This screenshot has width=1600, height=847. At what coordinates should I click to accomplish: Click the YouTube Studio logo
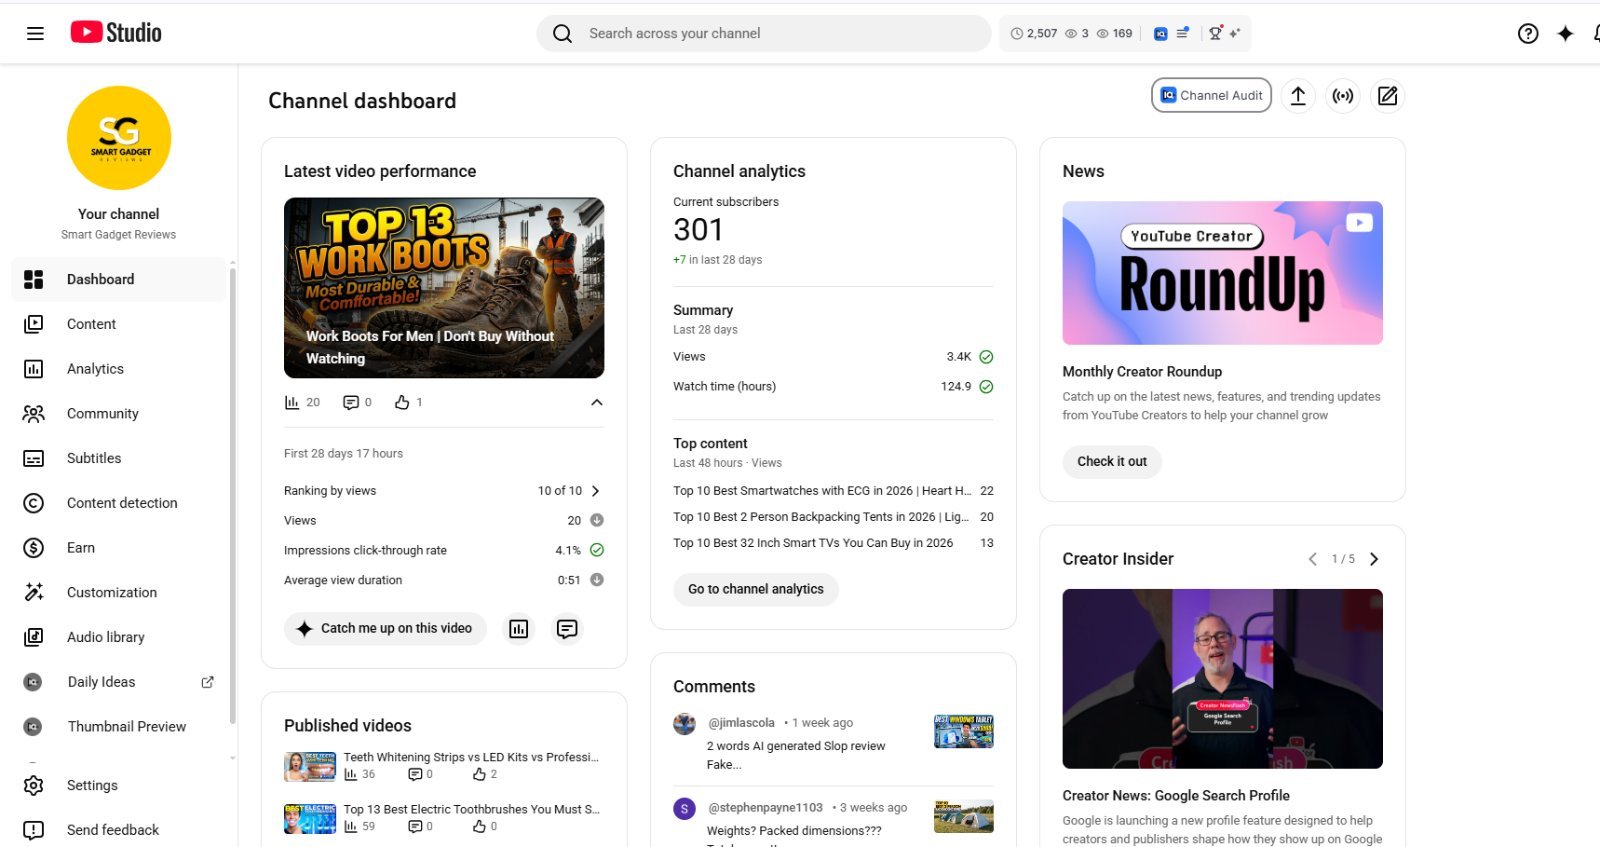(116, 33)
